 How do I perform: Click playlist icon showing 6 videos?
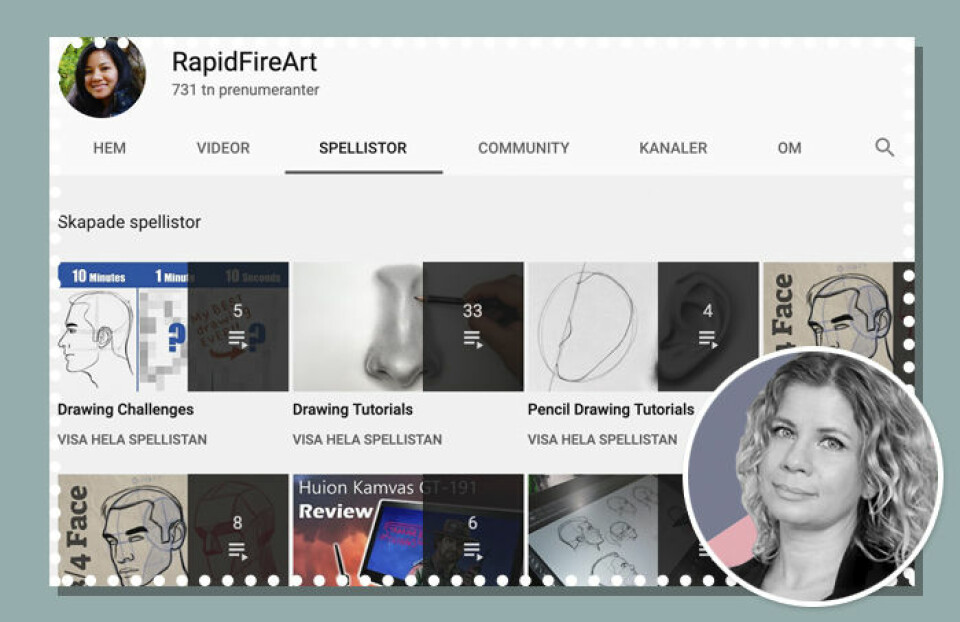click(x=472, y=550)
